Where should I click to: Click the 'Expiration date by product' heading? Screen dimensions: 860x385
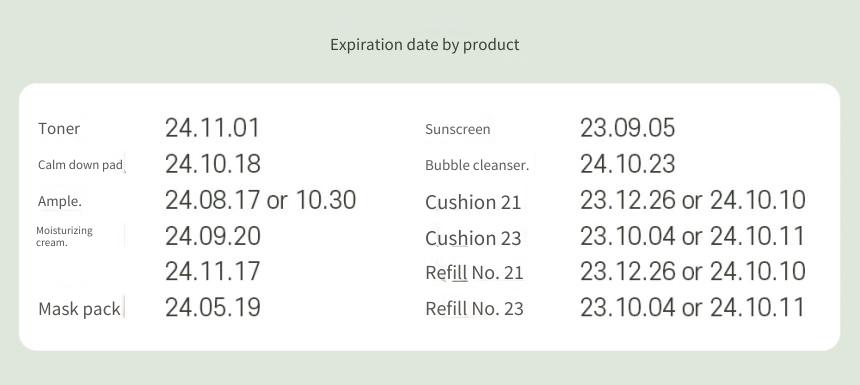coord(425,45)
